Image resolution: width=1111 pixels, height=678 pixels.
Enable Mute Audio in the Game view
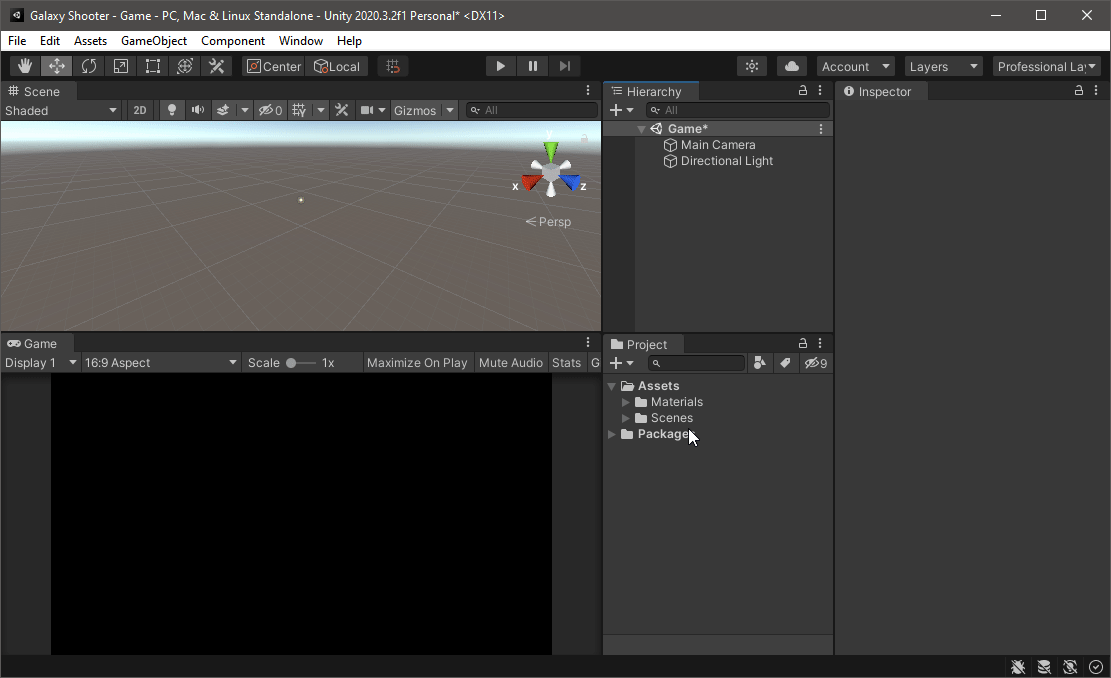(510, 362)
